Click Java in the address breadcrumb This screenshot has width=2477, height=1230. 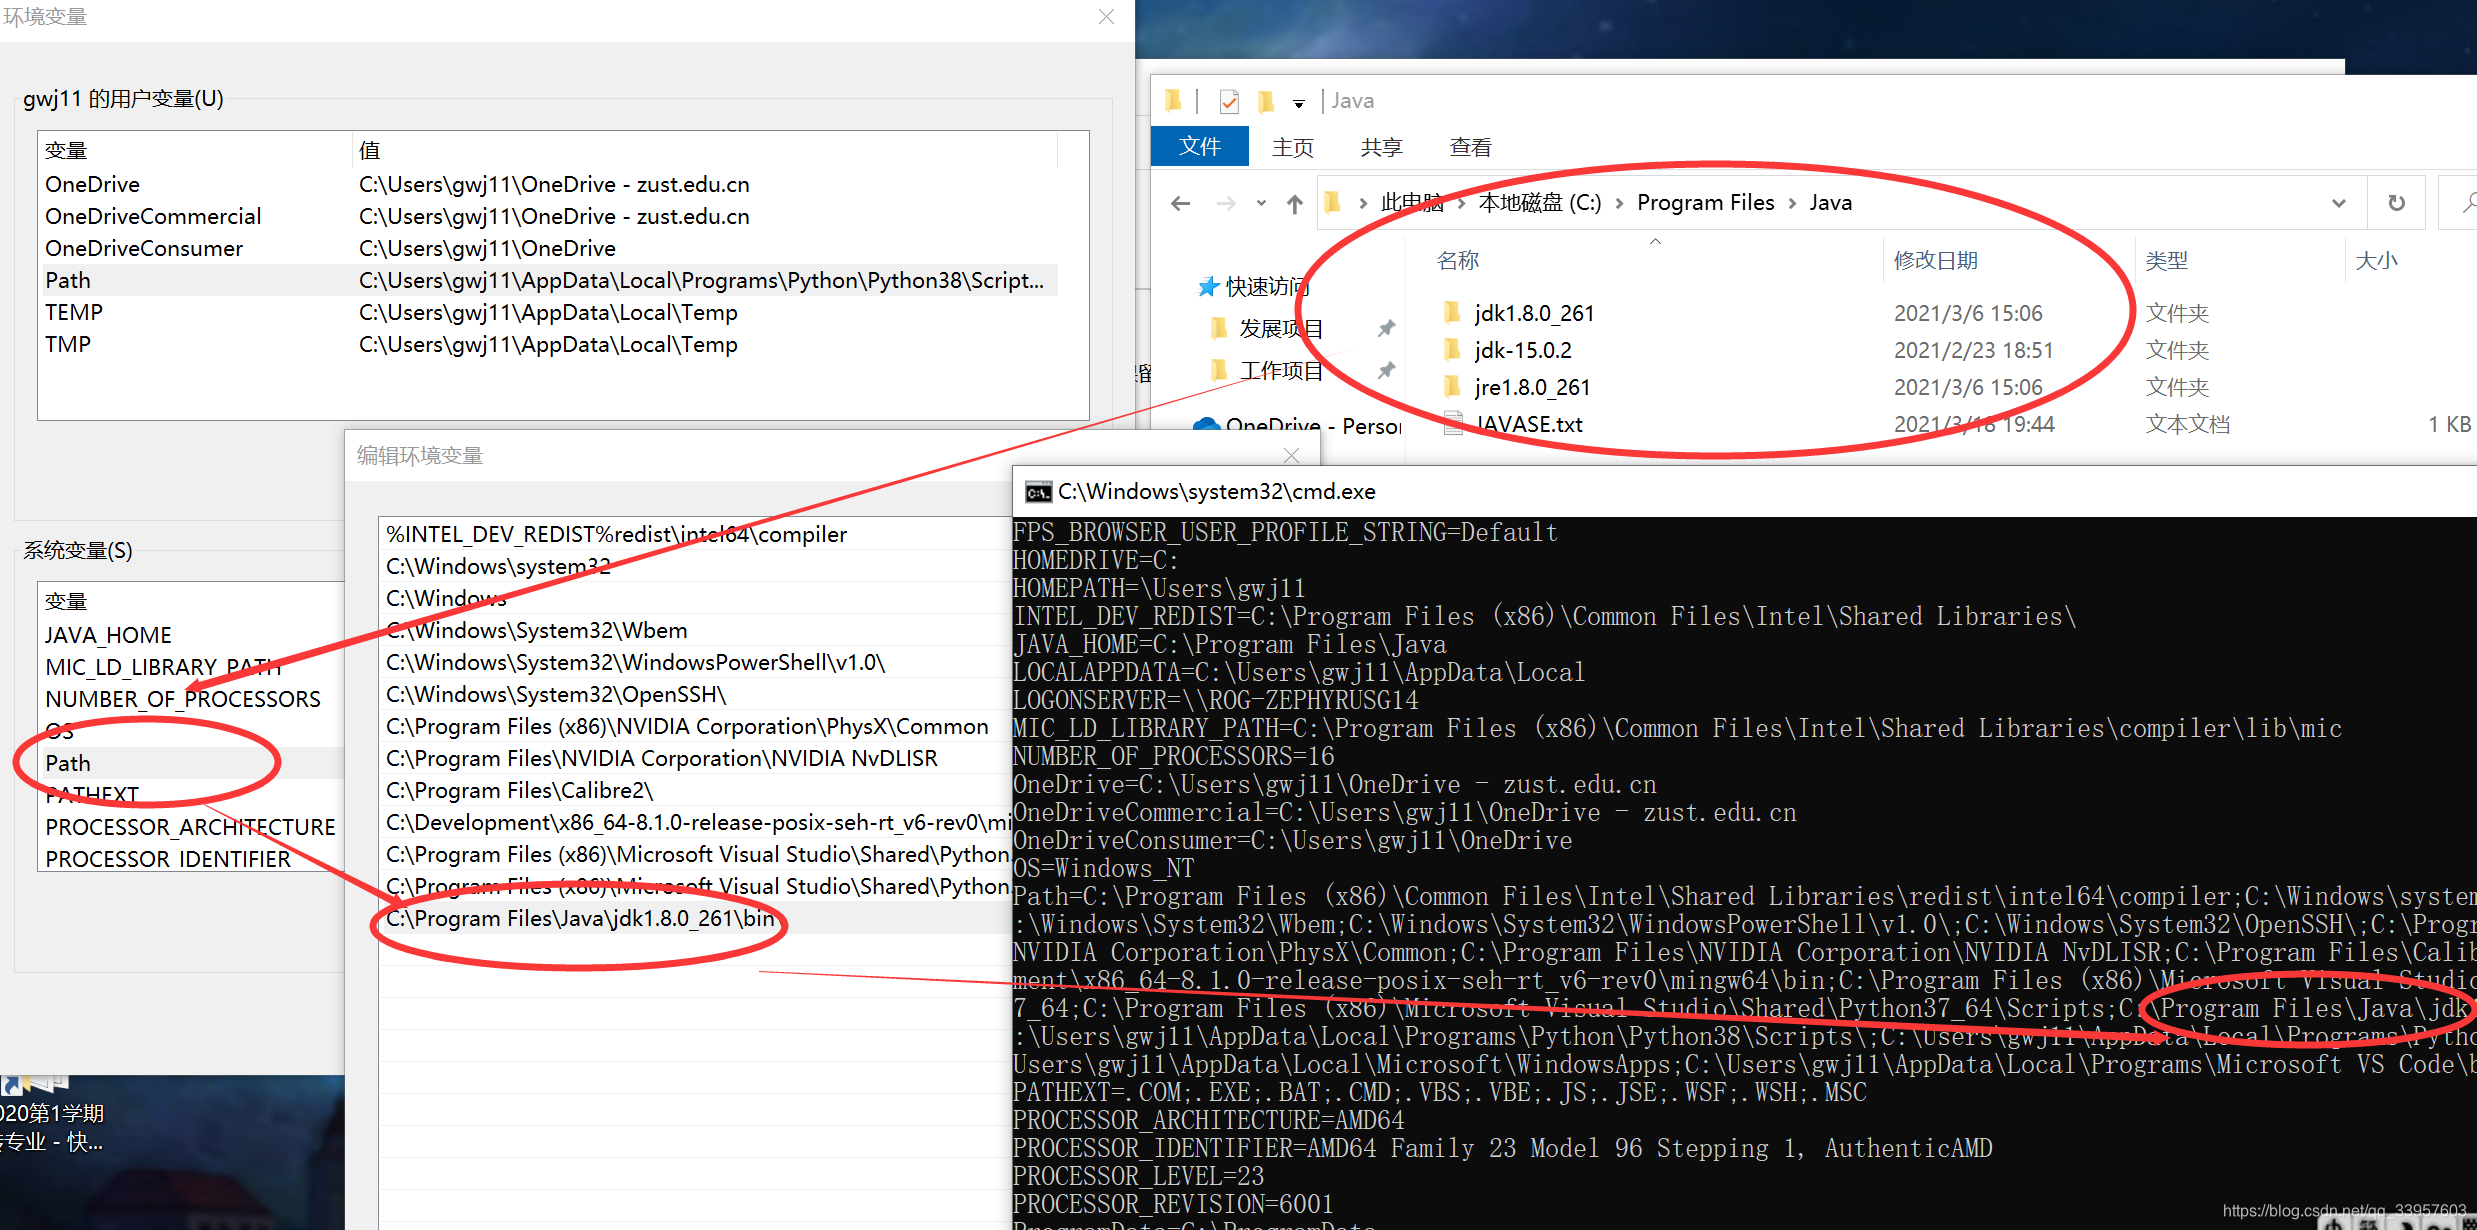pyautogui.click(x=1830, y=203)
